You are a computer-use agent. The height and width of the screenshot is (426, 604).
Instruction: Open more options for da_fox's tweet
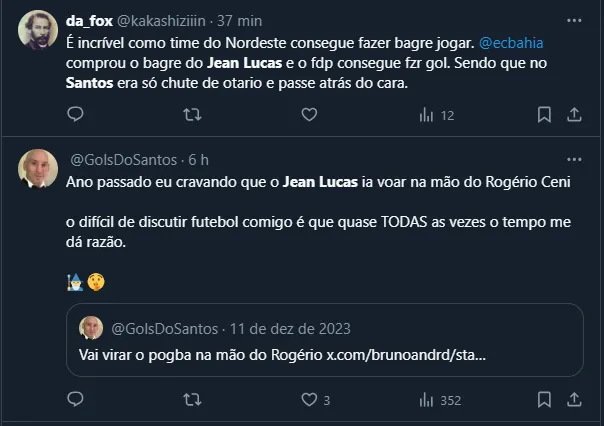(575, 19)
